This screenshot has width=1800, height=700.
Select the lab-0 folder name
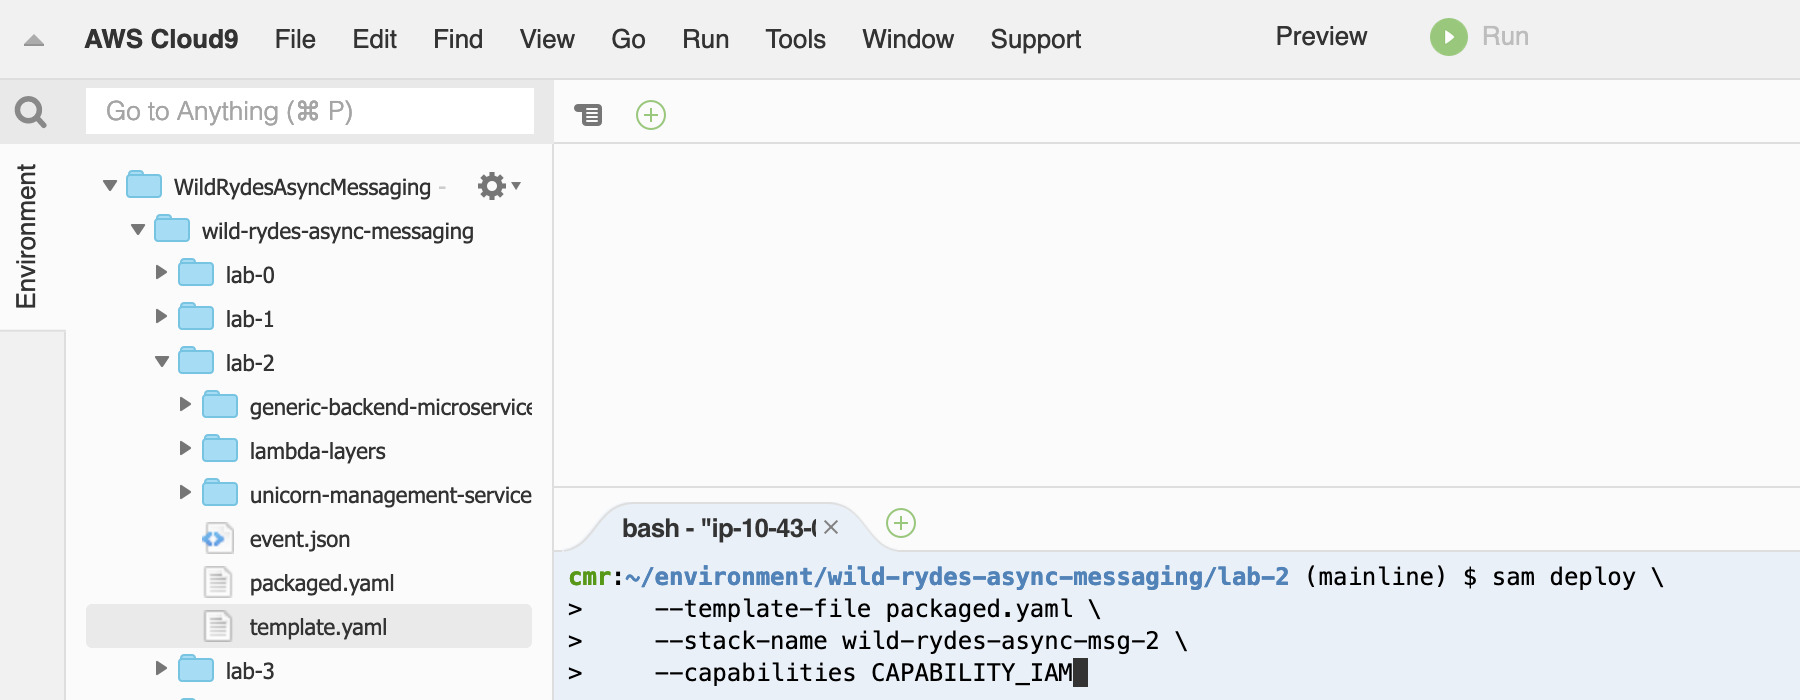[x=250, y=275]
